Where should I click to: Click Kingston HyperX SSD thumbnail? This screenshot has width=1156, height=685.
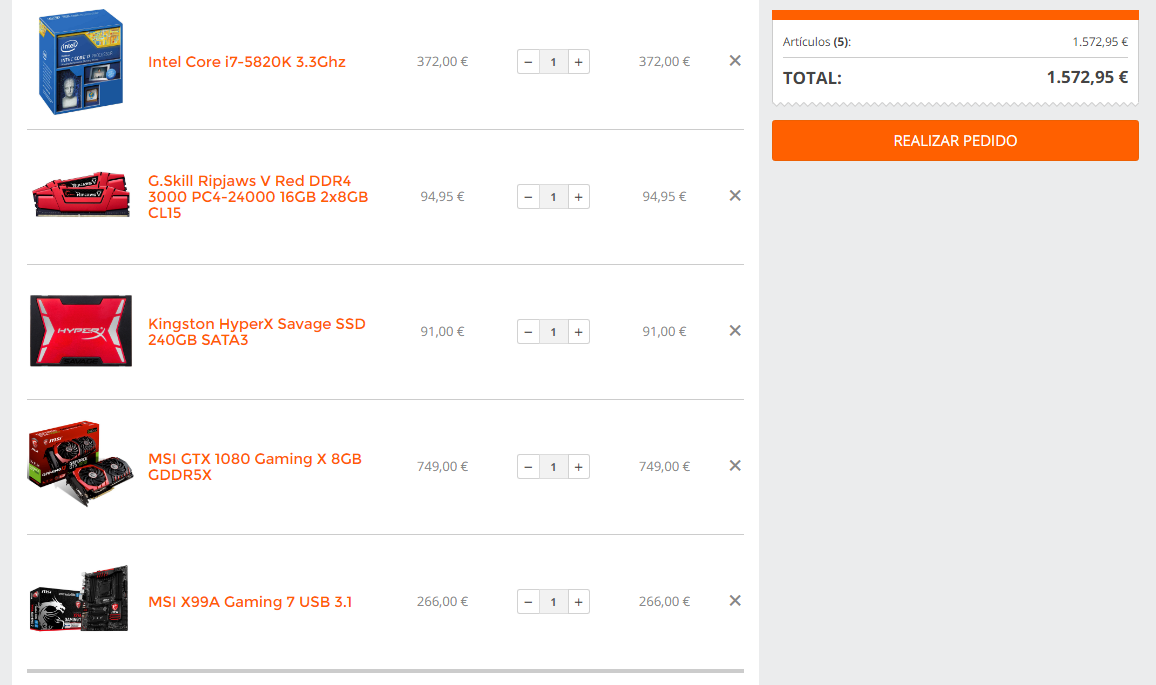click(x=81, y=330)
